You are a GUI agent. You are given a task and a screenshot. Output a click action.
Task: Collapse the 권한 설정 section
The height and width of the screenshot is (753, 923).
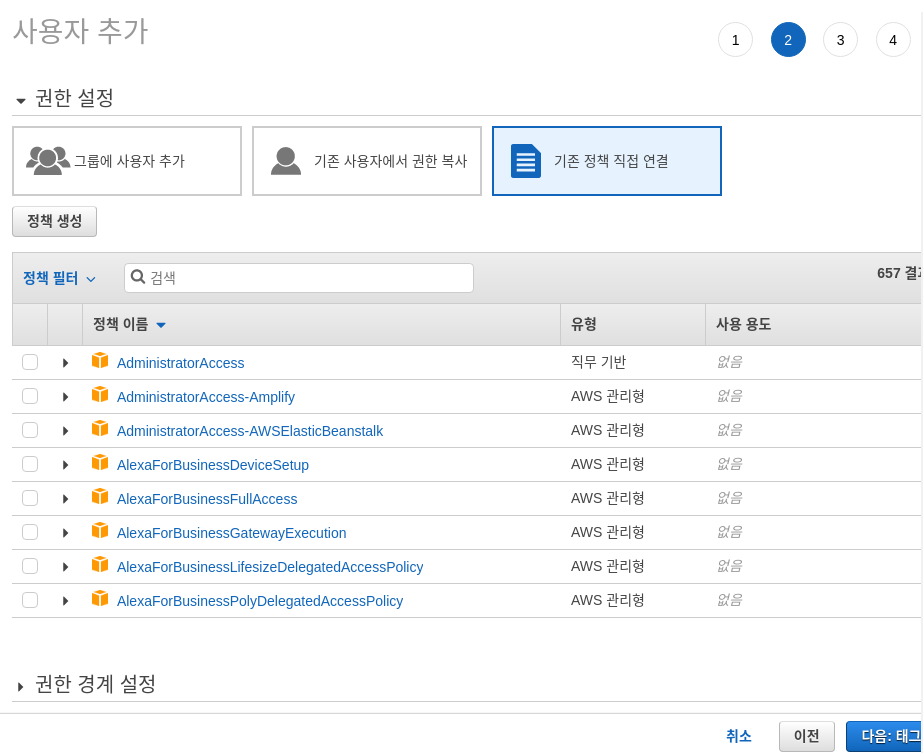[21, 101]
